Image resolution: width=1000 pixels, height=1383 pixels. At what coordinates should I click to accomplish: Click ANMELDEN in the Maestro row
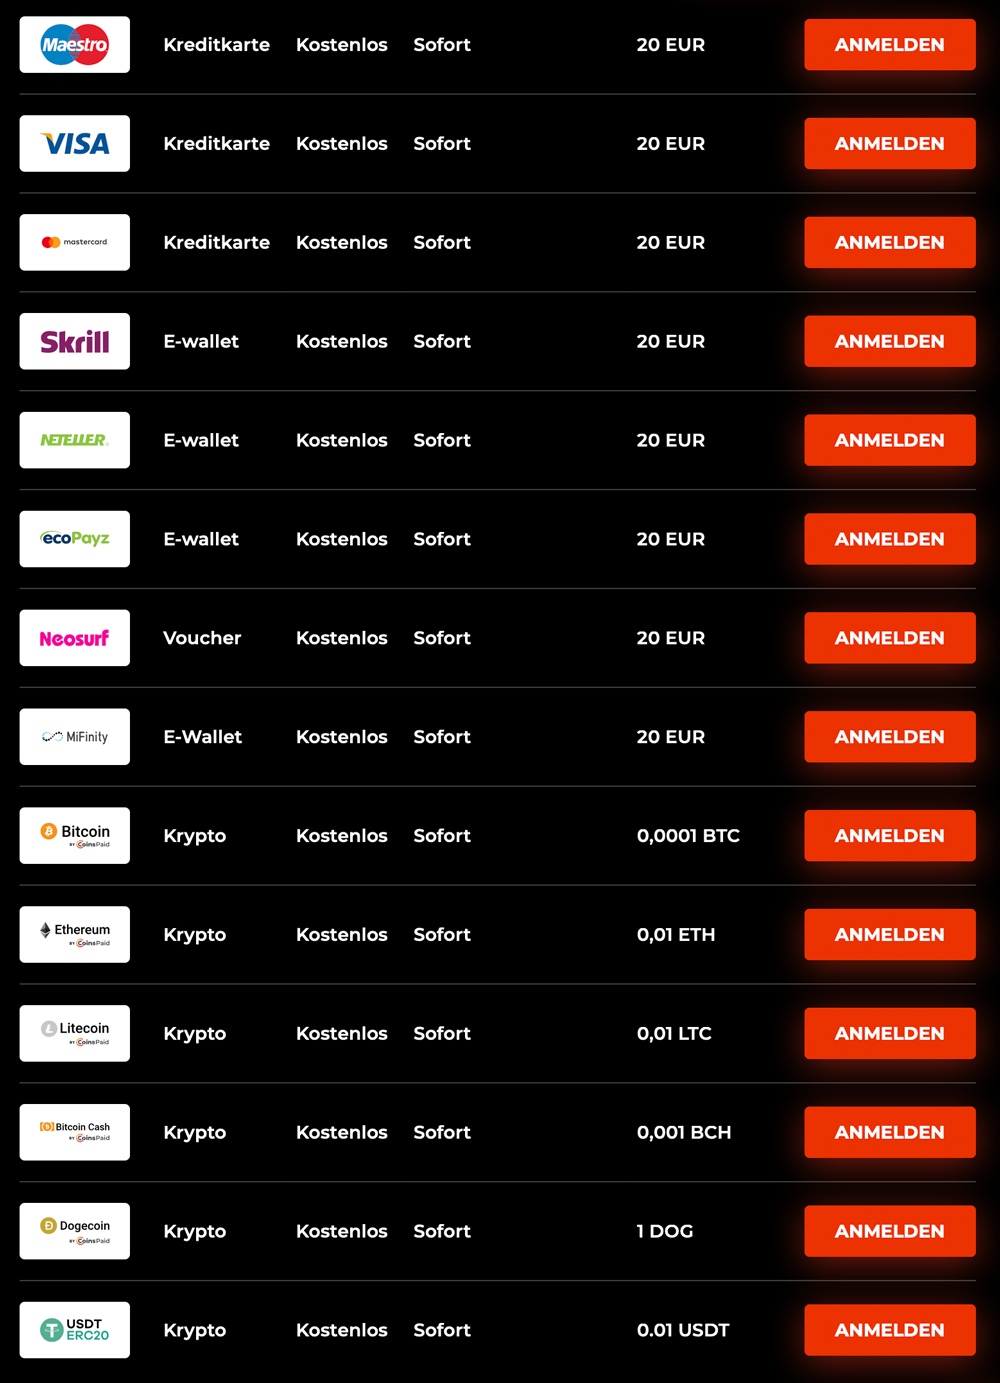(890, 45)
